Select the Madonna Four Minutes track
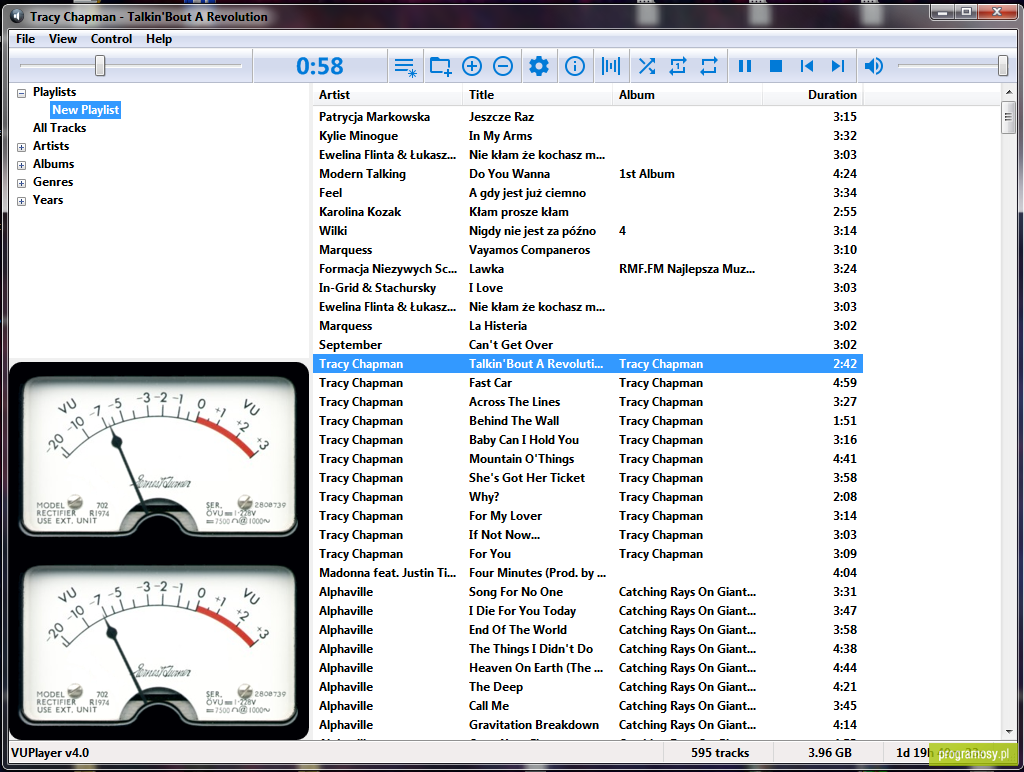This screenshot has height=772, width=1024. [x=588, y=573]
